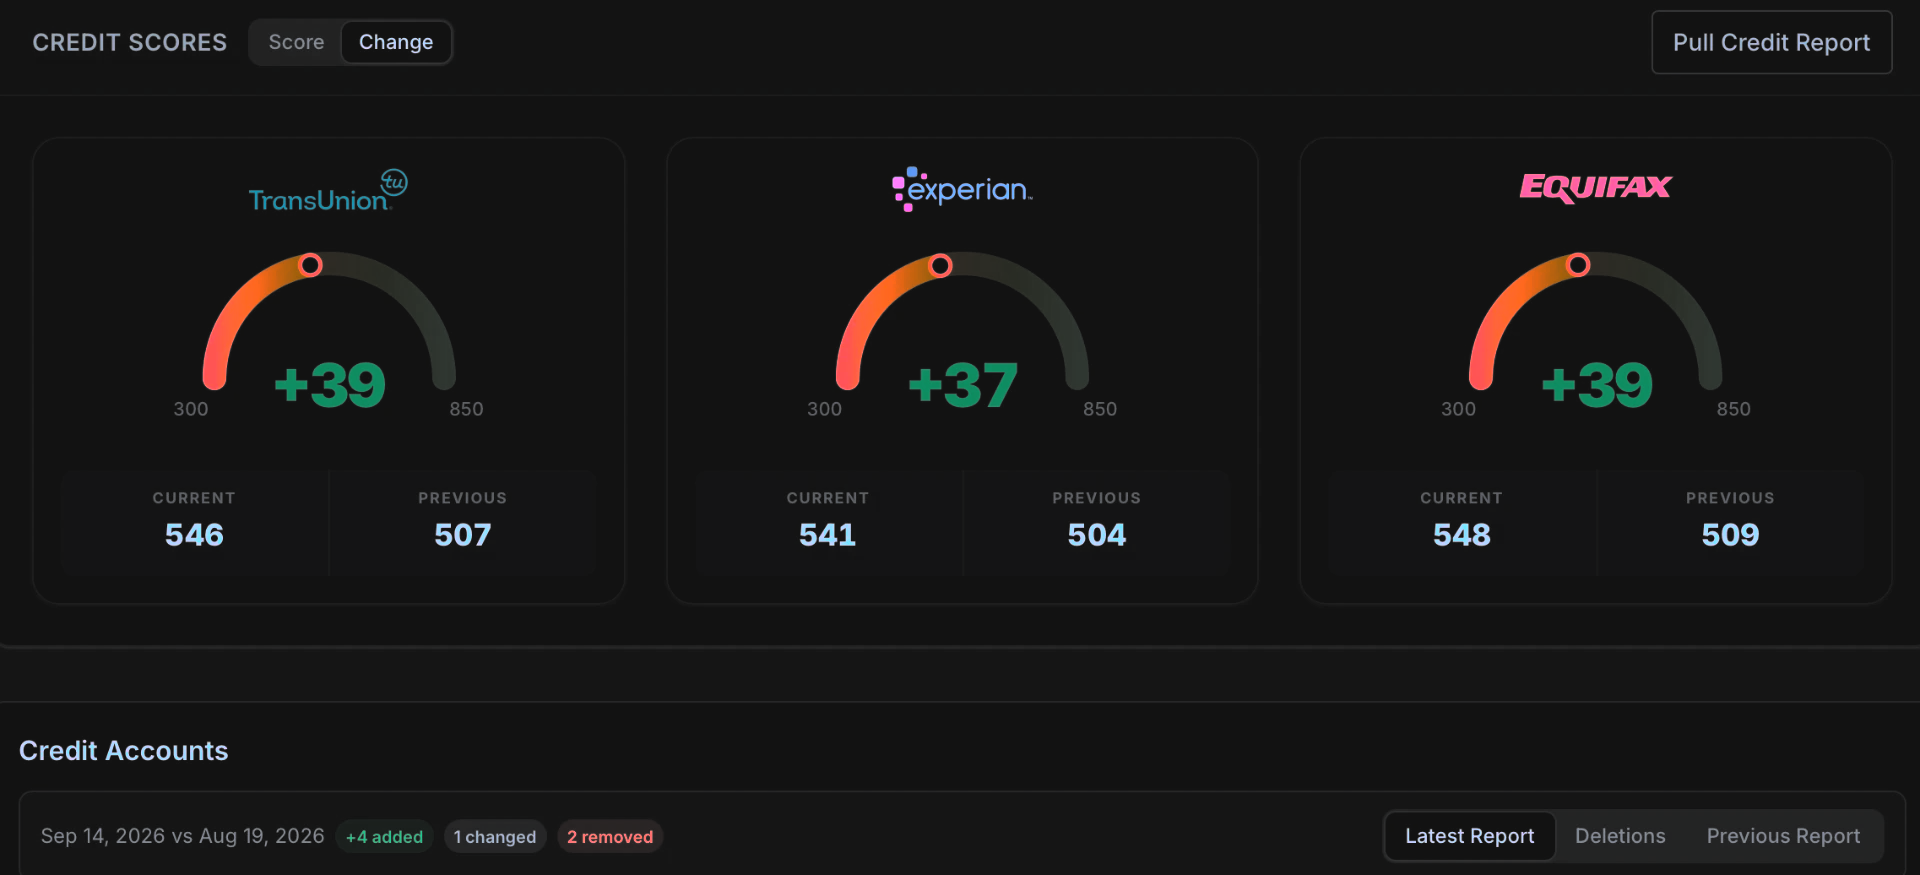Switch to the Score view toggle
The image size is (1920, 875).
296,42
